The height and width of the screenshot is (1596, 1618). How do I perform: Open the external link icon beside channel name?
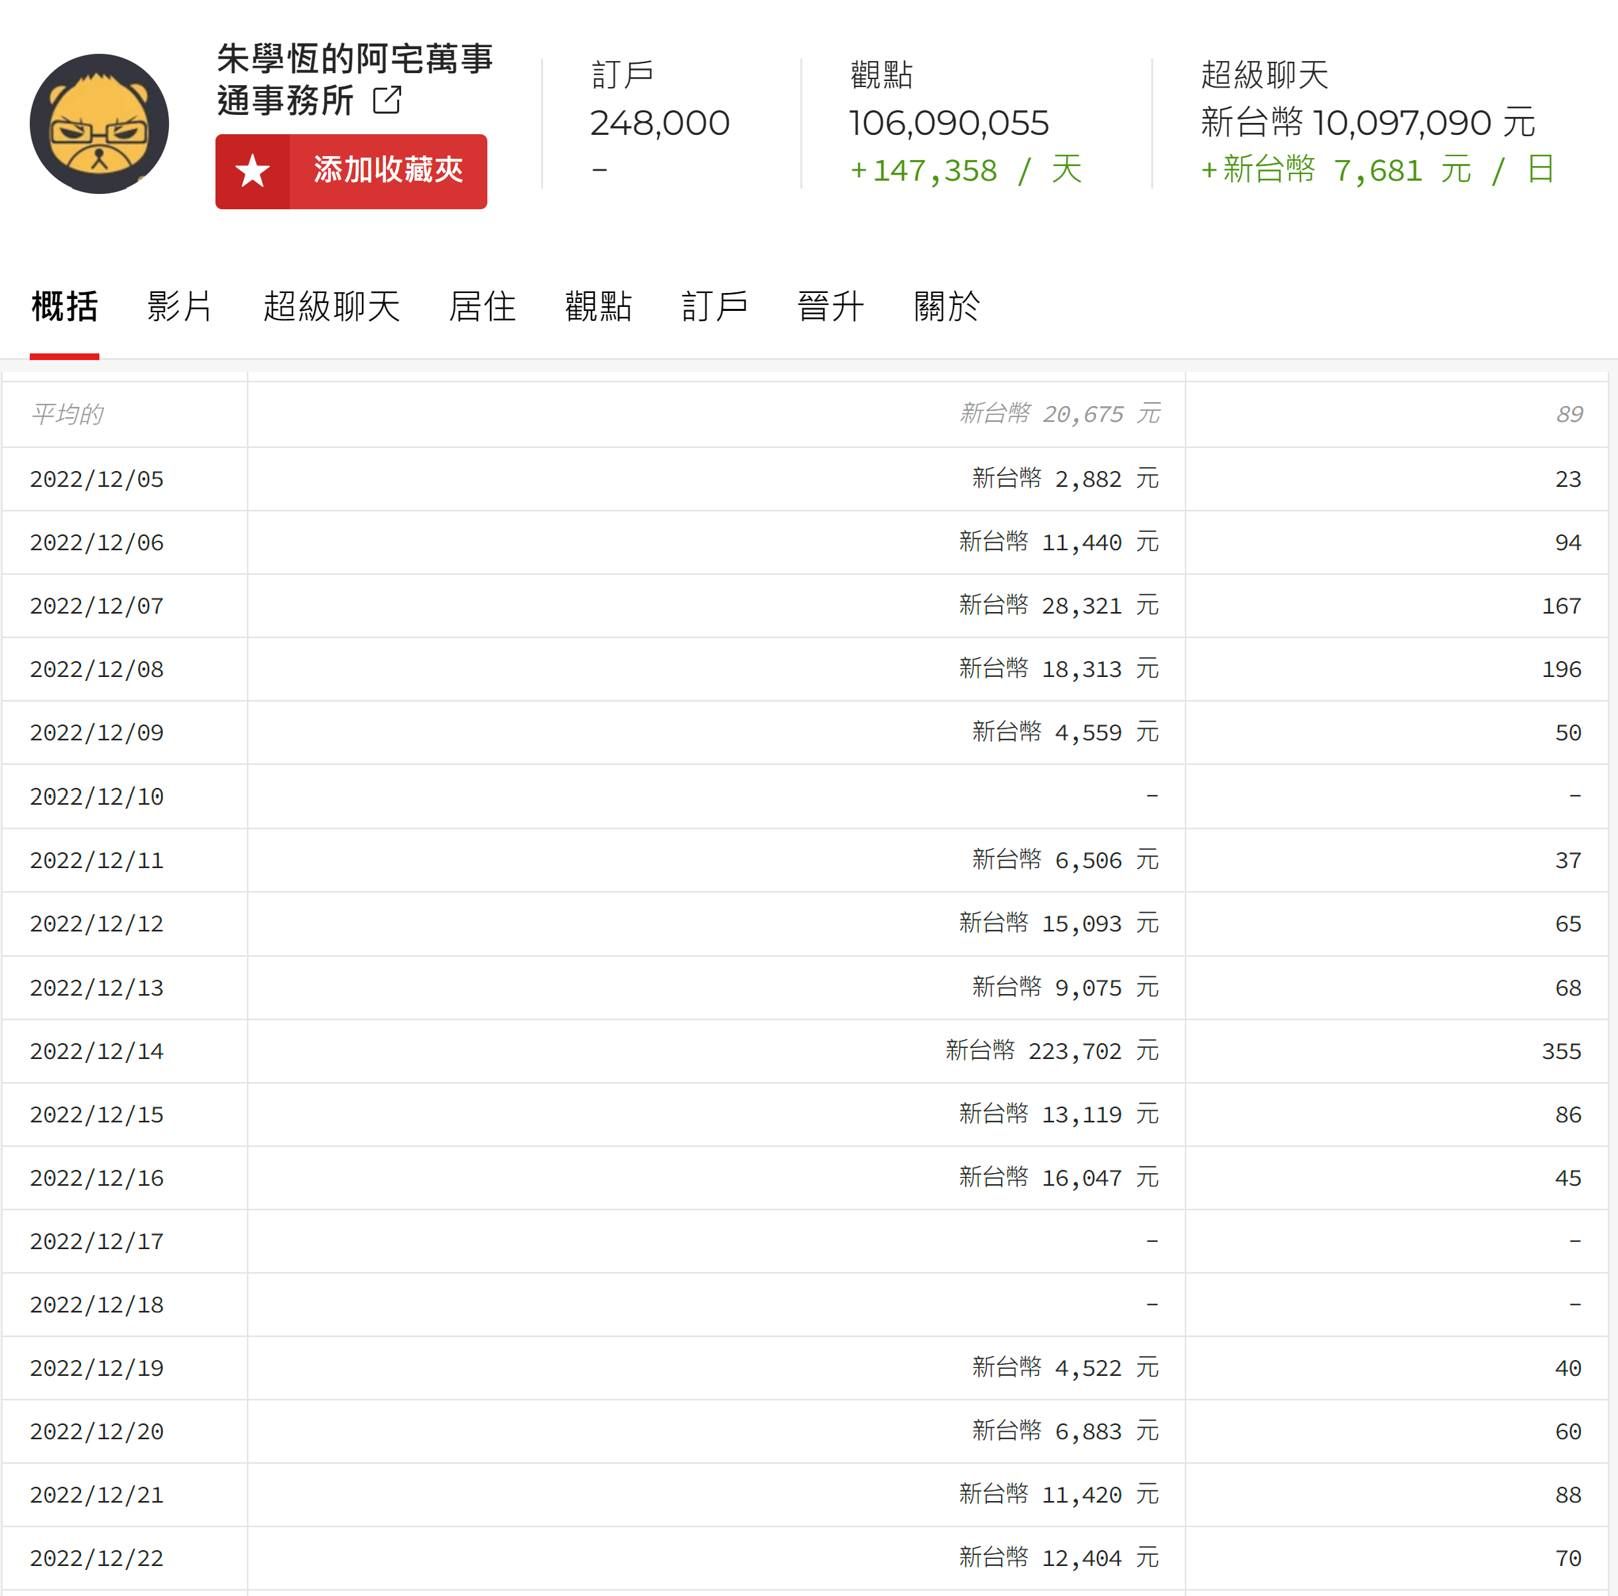coord(387,100)
